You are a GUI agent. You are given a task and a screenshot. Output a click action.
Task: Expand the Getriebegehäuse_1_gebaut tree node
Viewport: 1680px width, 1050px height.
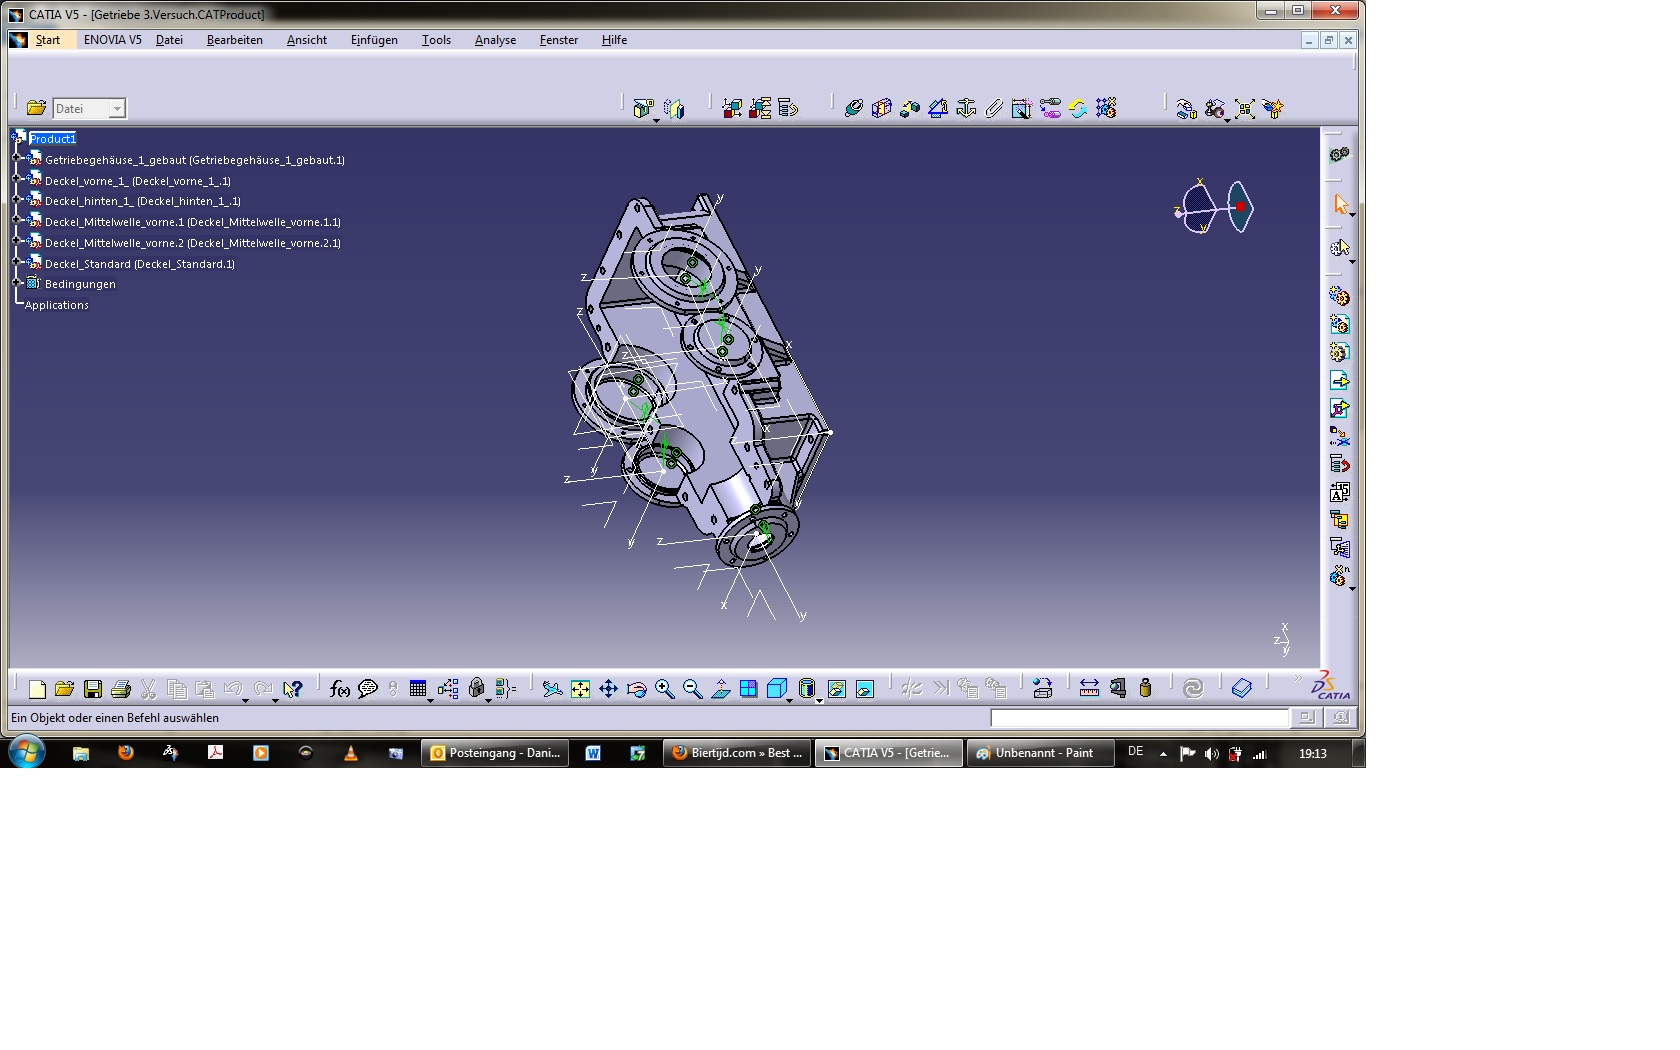pos(17,159)
